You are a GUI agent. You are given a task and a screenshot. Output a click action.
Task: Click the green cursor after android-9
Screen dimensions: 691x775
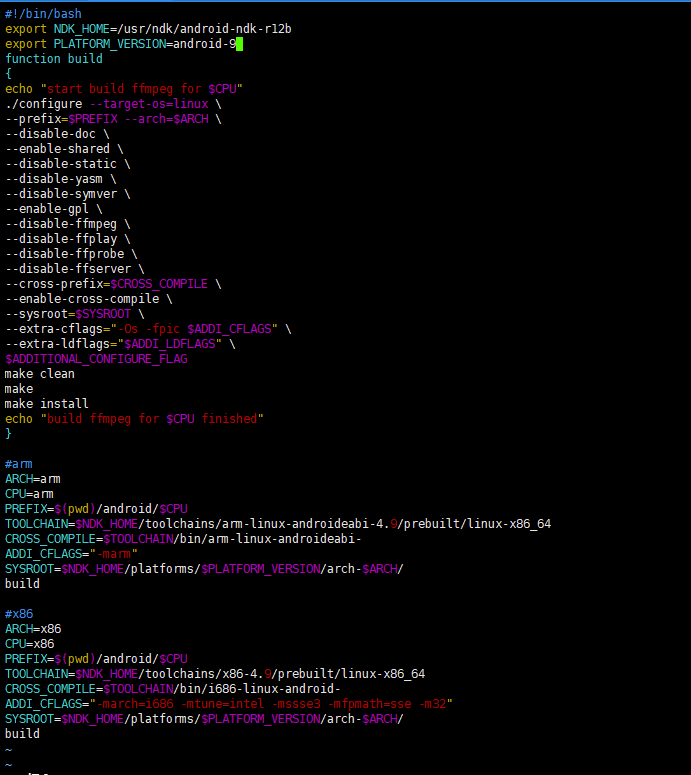[239, 44]
